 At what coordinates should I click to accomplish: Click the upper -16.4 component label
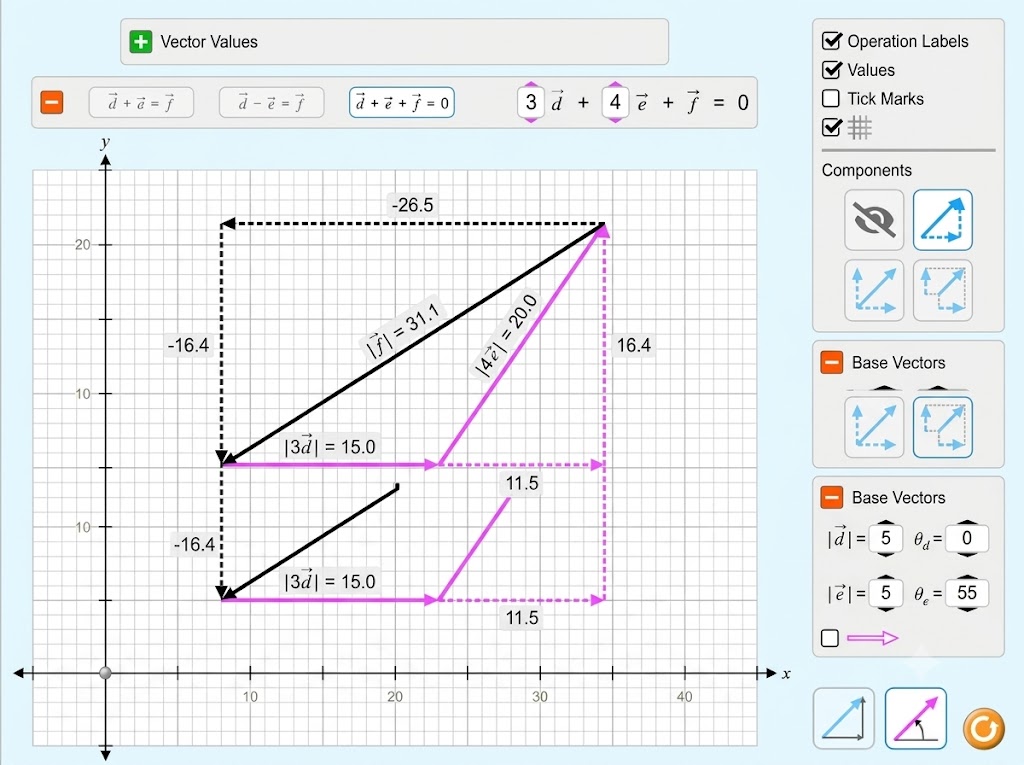tap(188, 345)
